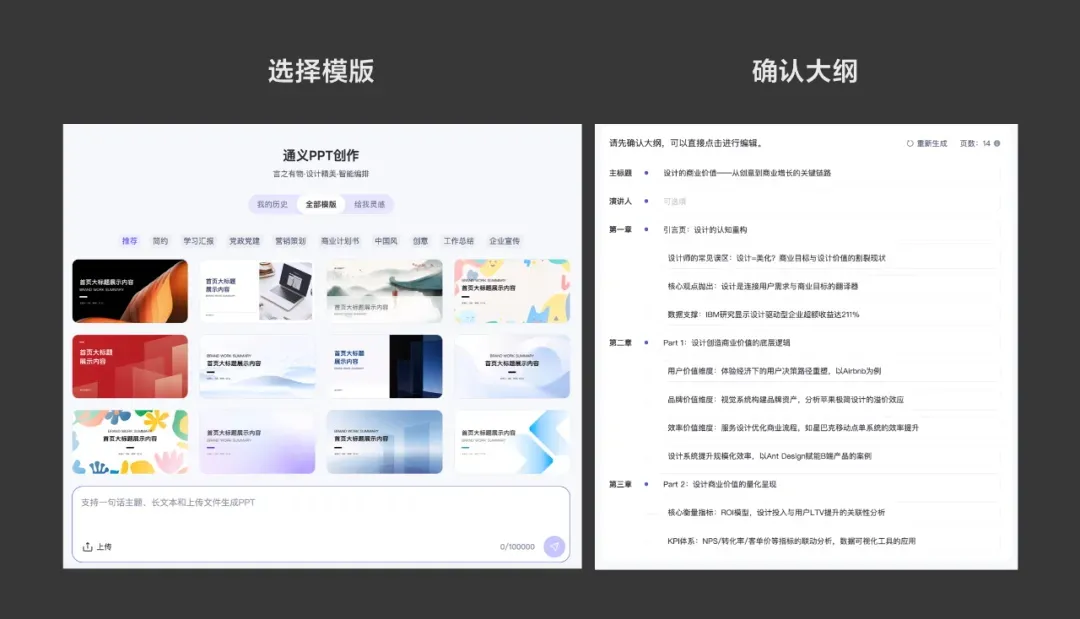Click the 上传 upload icon
The width and height of the screenshot is (1080, 619).
[85, 547]
